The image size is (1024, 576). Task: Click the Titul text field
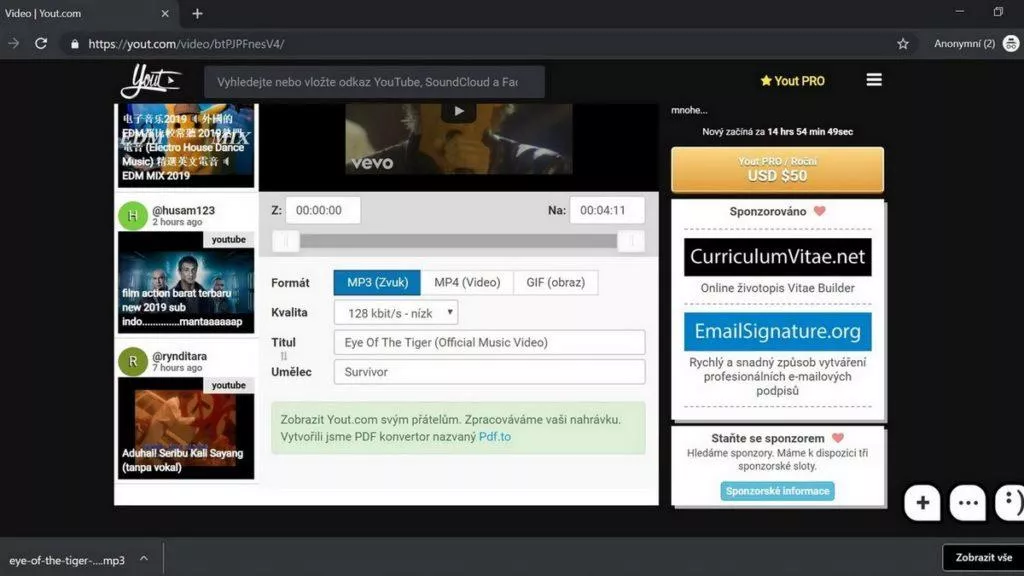tap(489, 342)
